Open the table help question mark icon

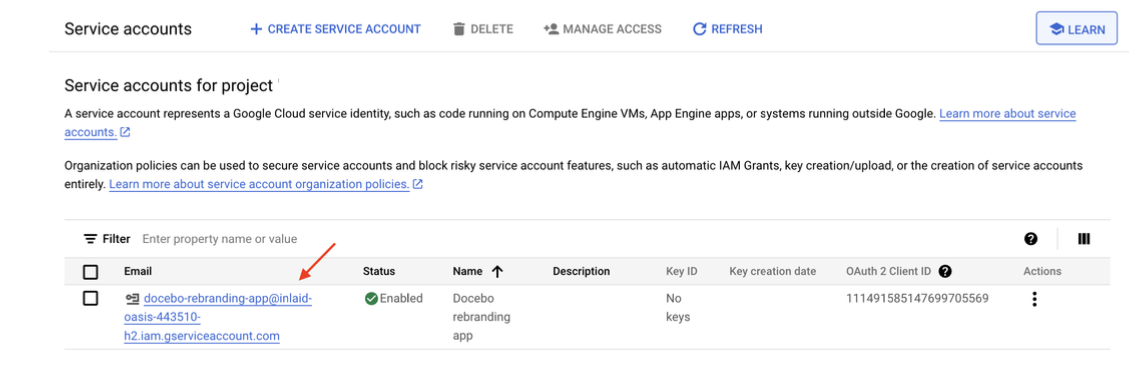click(1031, 239)
